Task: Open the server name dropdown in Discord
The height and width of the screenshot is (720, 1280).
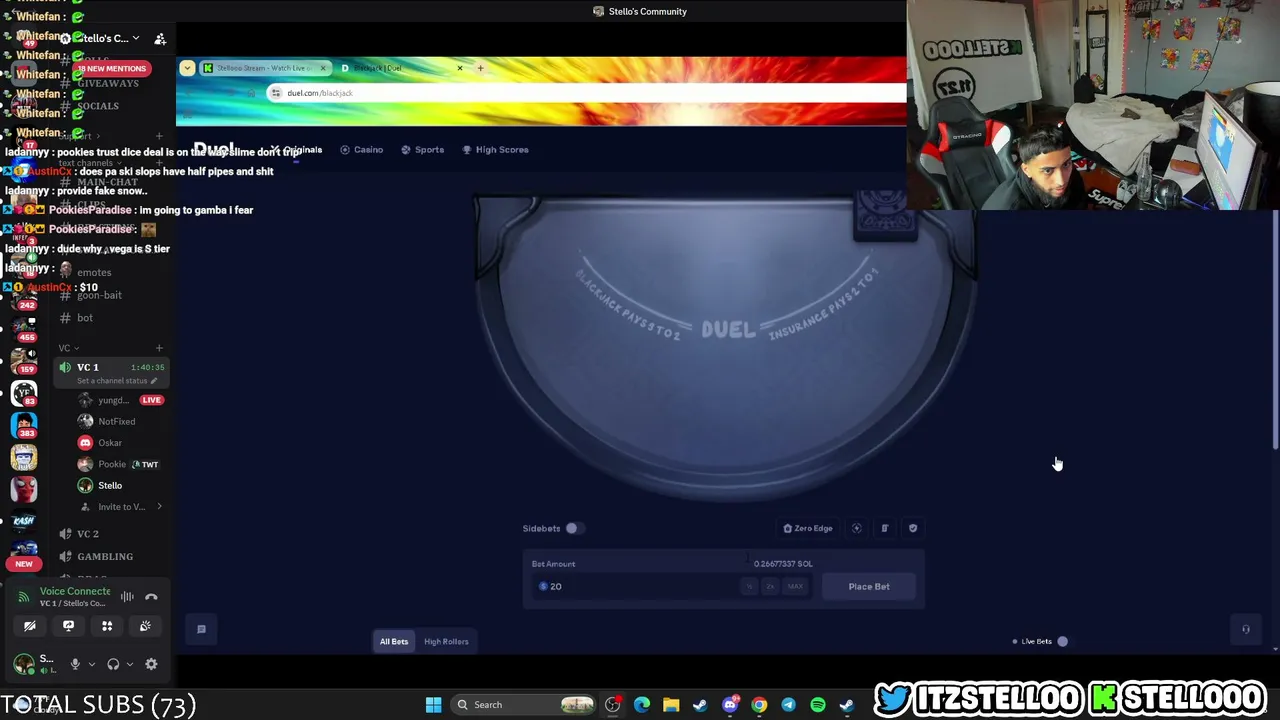Action: click(x=105, y=39)
